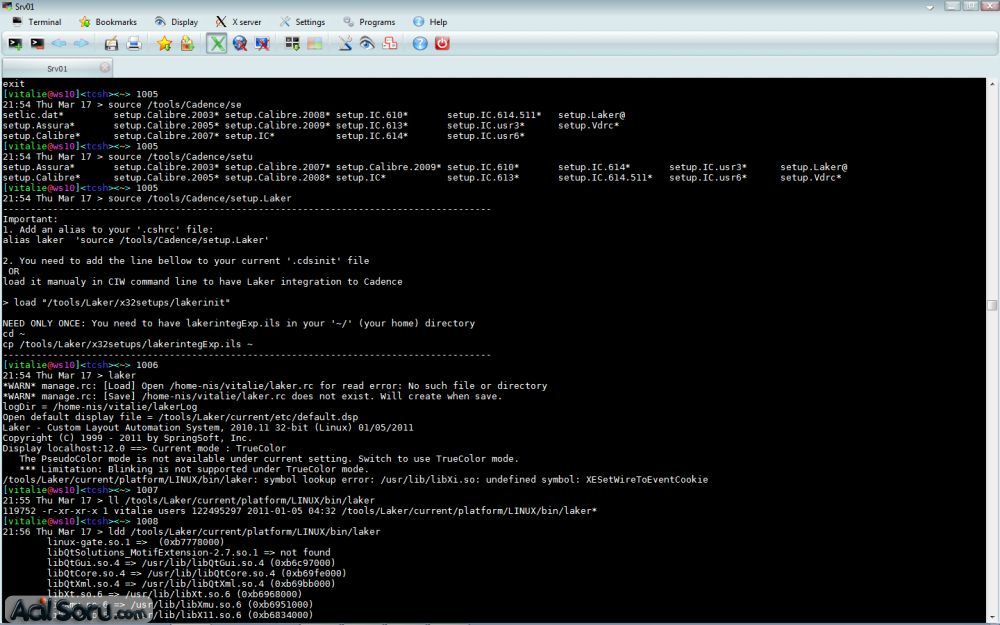Click the cp lakerintegExp.ils command line
The height and width of the screenshot is (625, 1000).
coord(128,344)
